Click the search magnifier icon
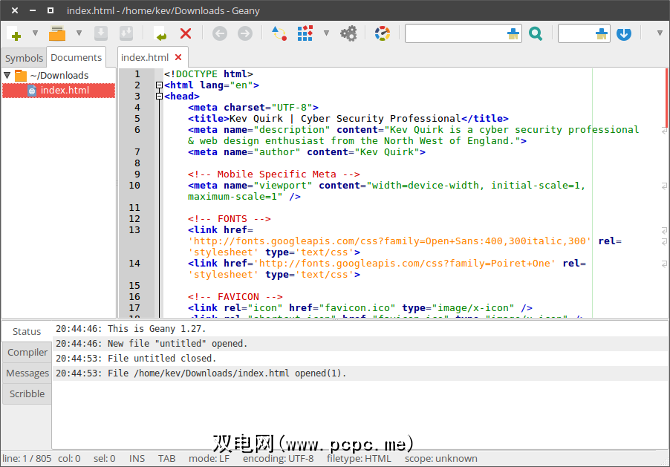 click(536, 34)
